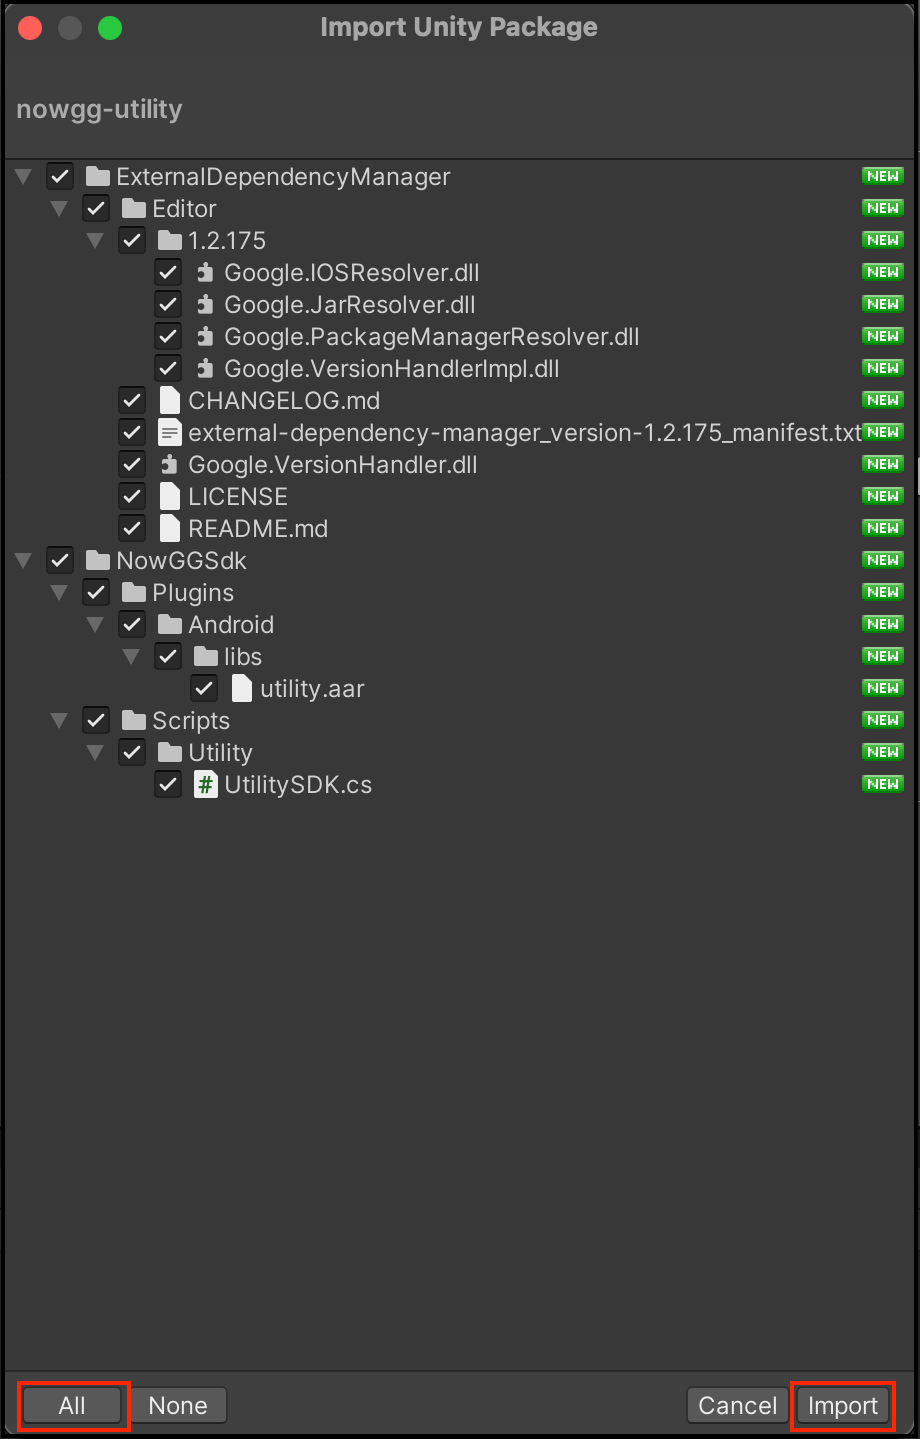Uncheck CHANGELOG.md from the import list
This screenshot has height=1439, width=920.
pos(132,400)
